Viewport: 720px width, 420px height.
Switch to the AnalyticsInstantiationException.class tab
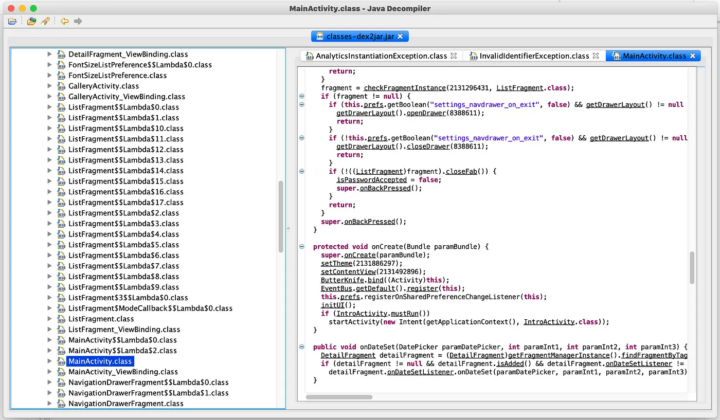[380, 56]
